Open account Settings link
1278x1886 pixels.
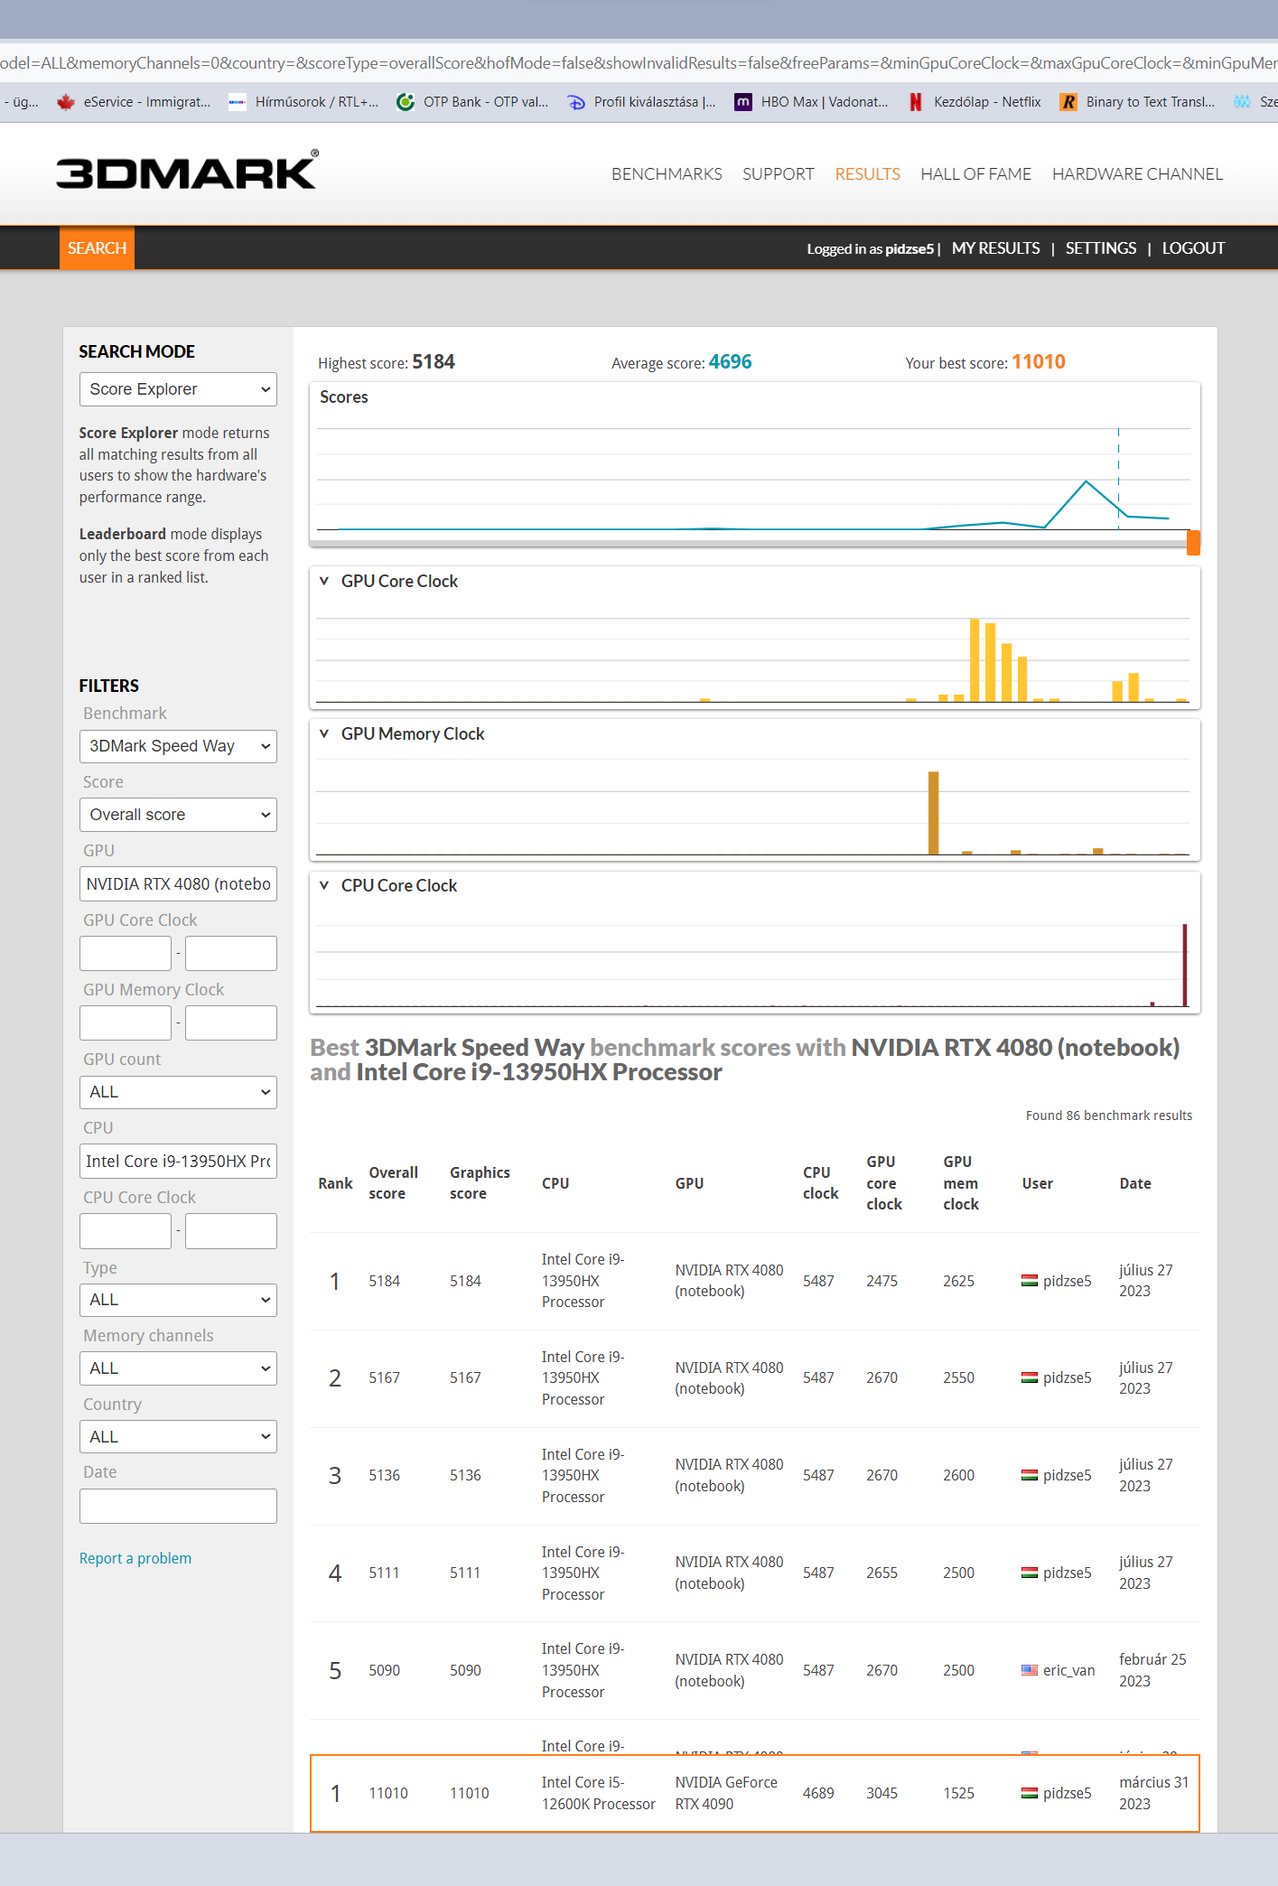[1101, 248]
